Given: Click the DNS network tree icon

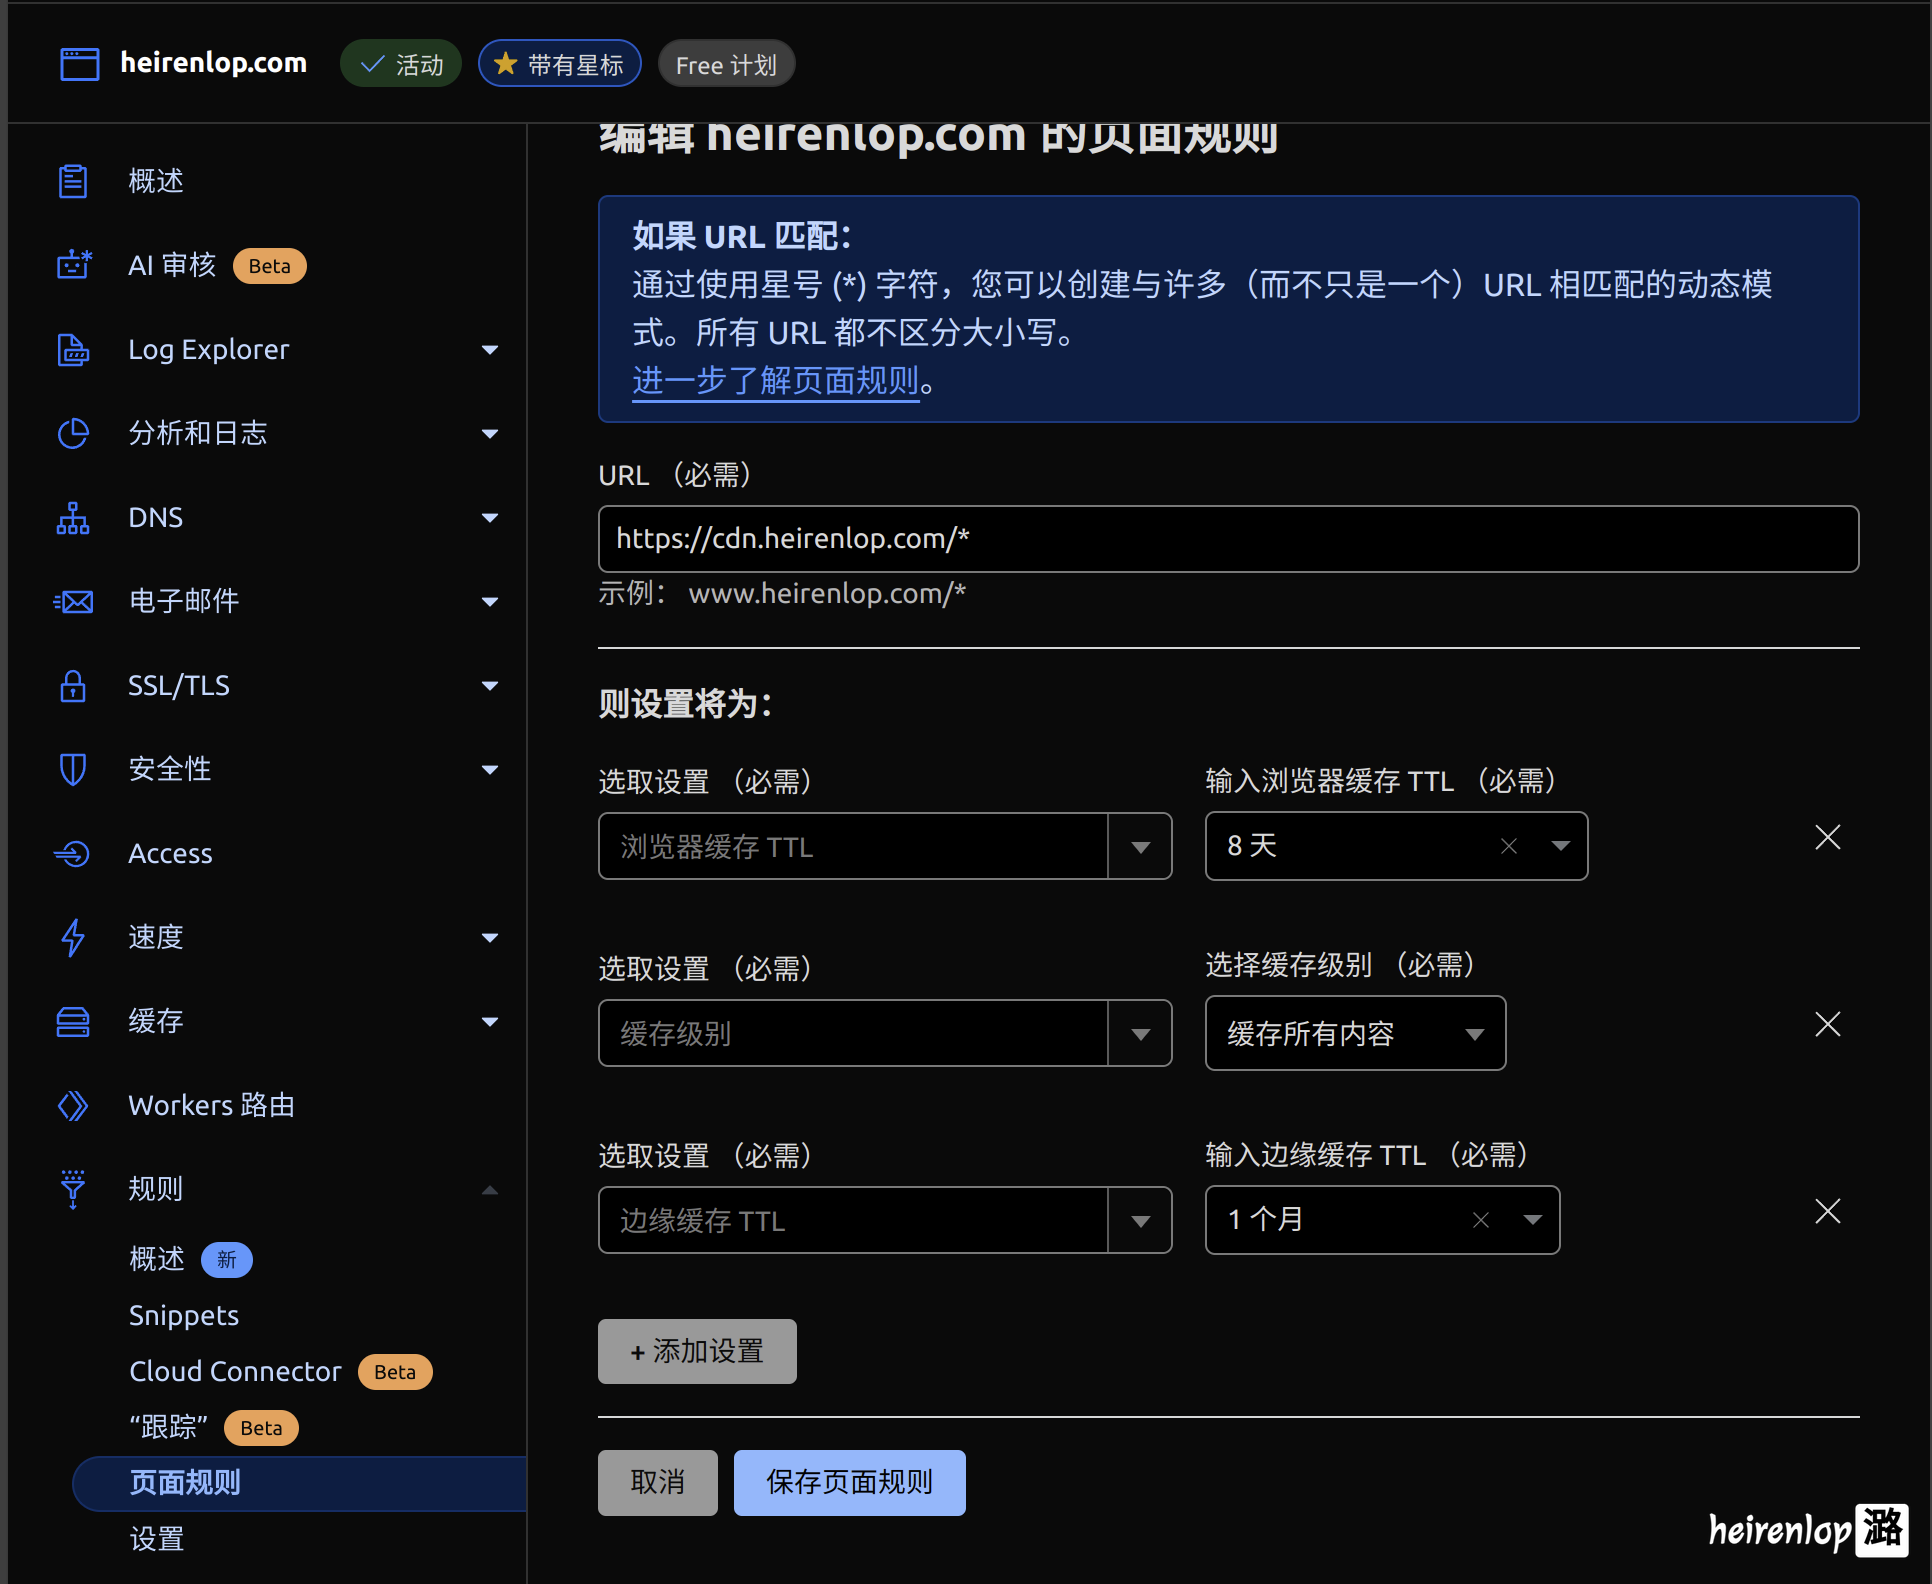Looking at the screenshot, I should 73,517.
